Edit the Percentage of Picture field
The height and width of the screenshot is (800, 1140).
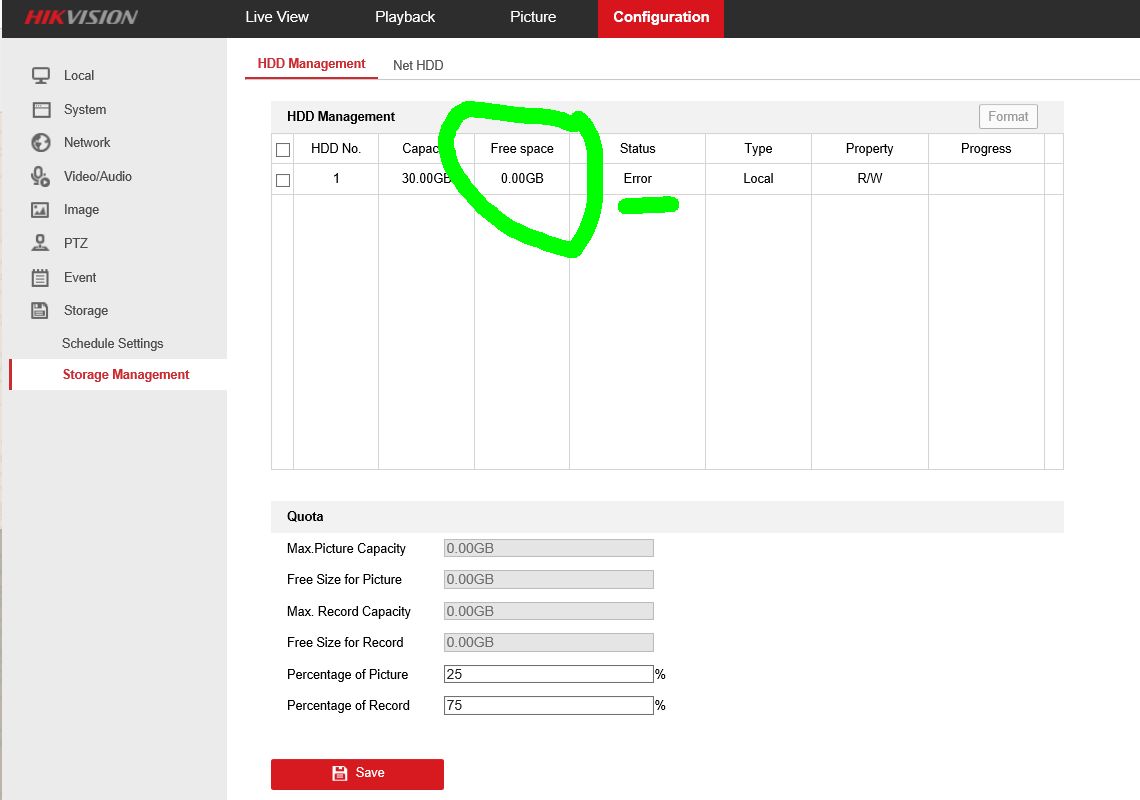pyautogui.click(x=548, y=673)
